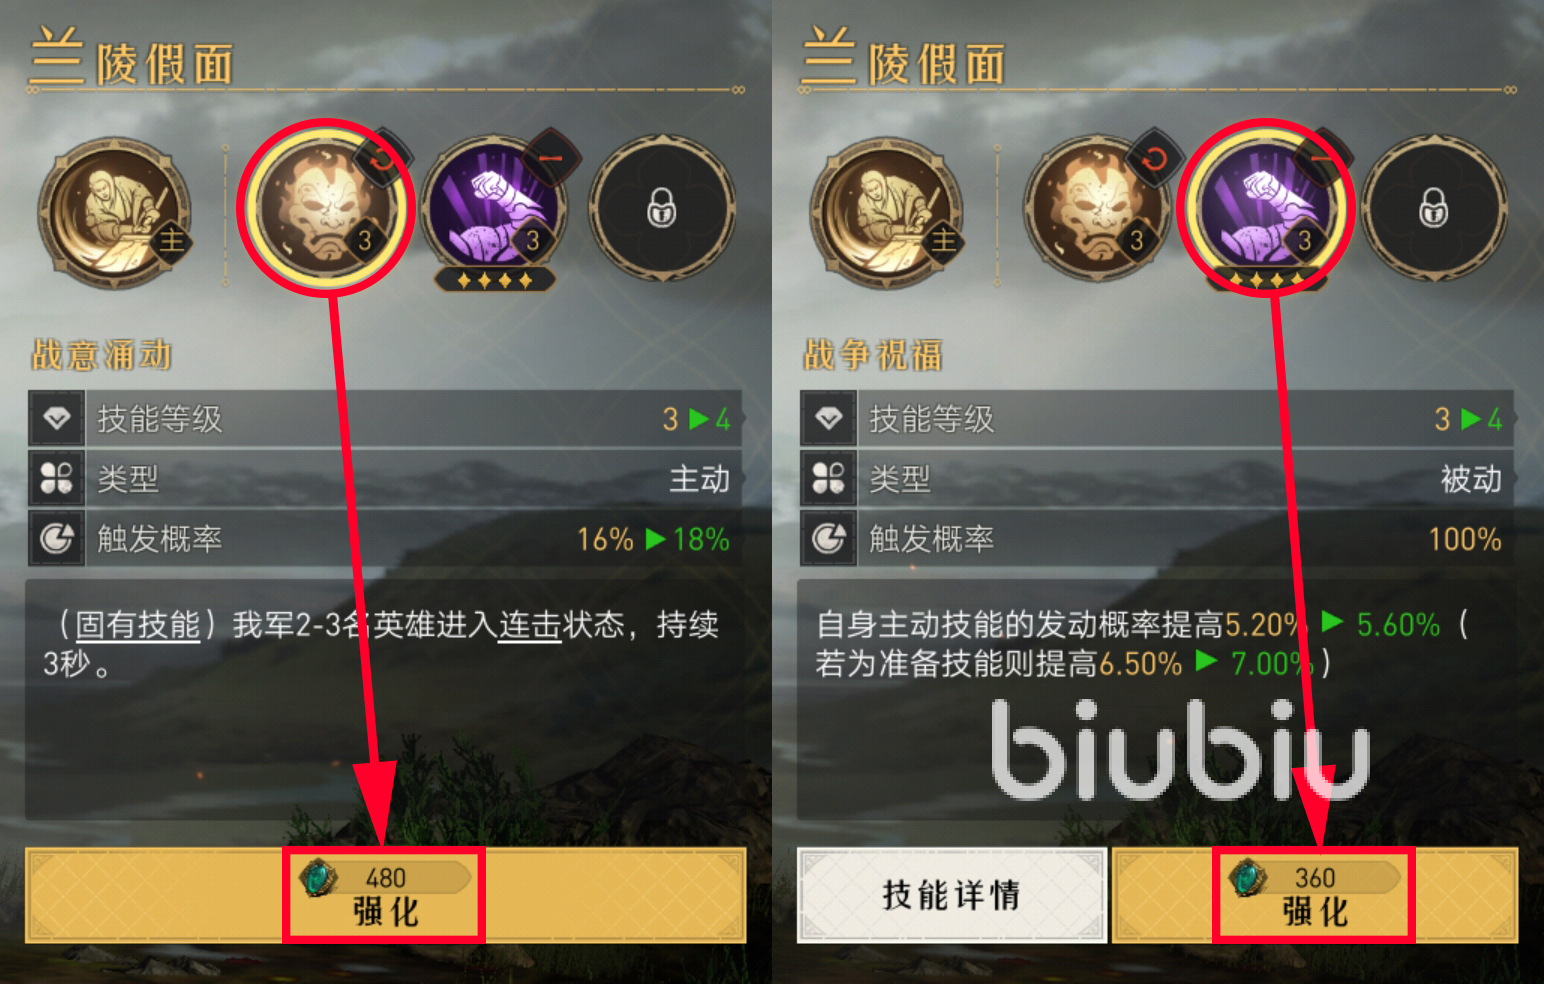Screen dimensions: 1544x984
Task: Select the highlighted golden mask skill in left panel
Action: point(325,208)
